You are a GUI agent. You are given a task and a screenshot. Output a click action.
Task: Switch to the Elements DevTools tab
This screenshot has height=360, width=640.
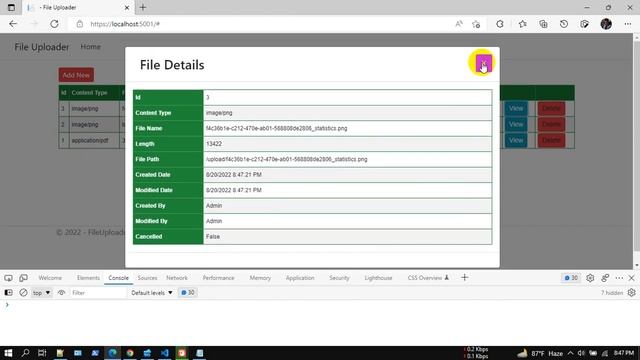88,278
